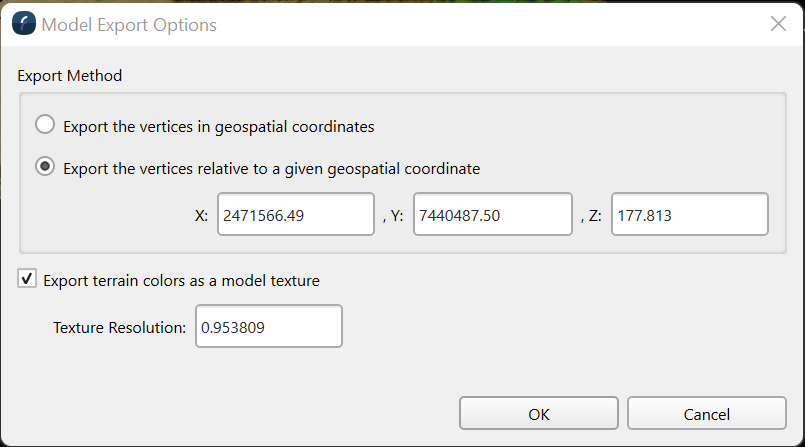Image resolution: width=805 pixels, height=447 pixels.
Task: Click the X coordinate input field
Action: click(x=295, y=215)
